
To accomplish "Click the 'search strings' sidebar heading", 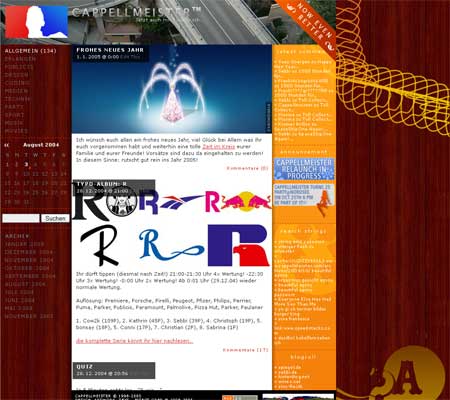I will coord(303,231).
